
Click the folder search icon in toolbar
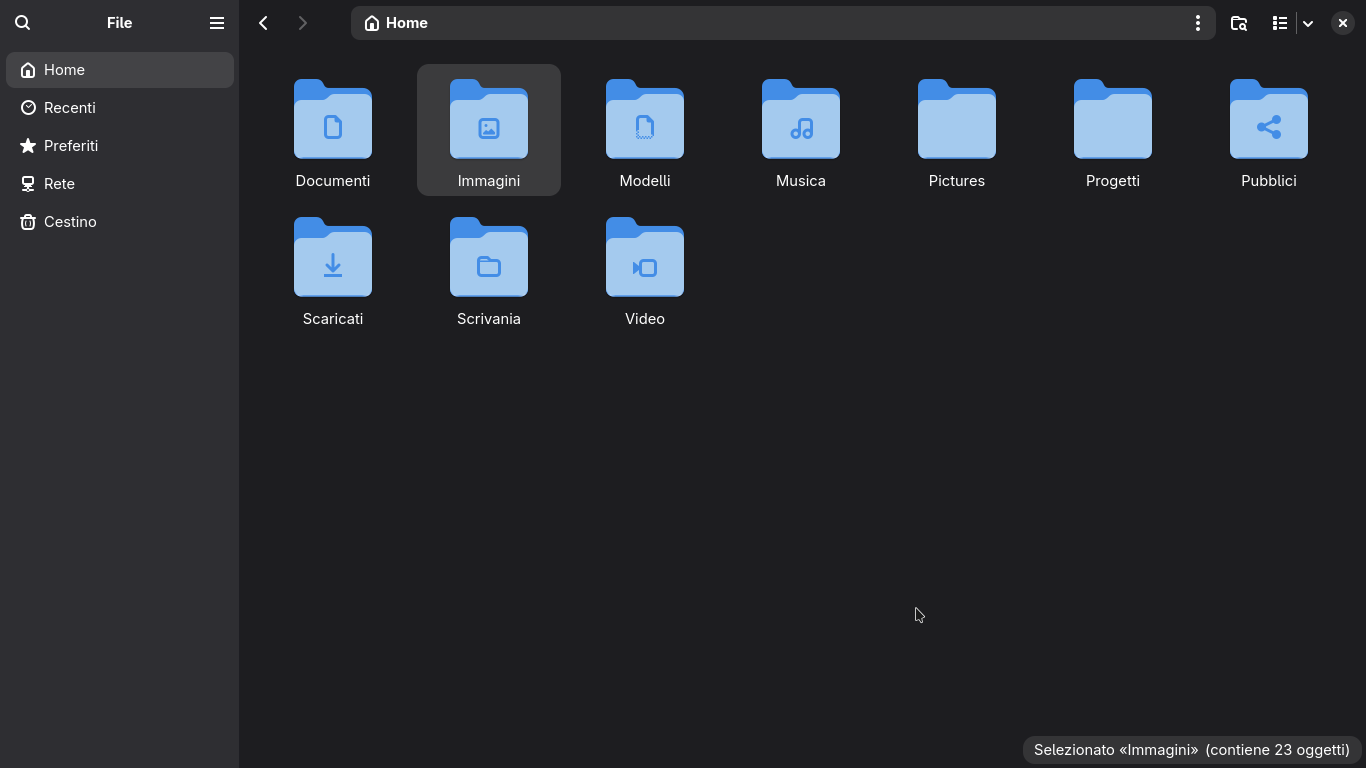point(1239,23)
